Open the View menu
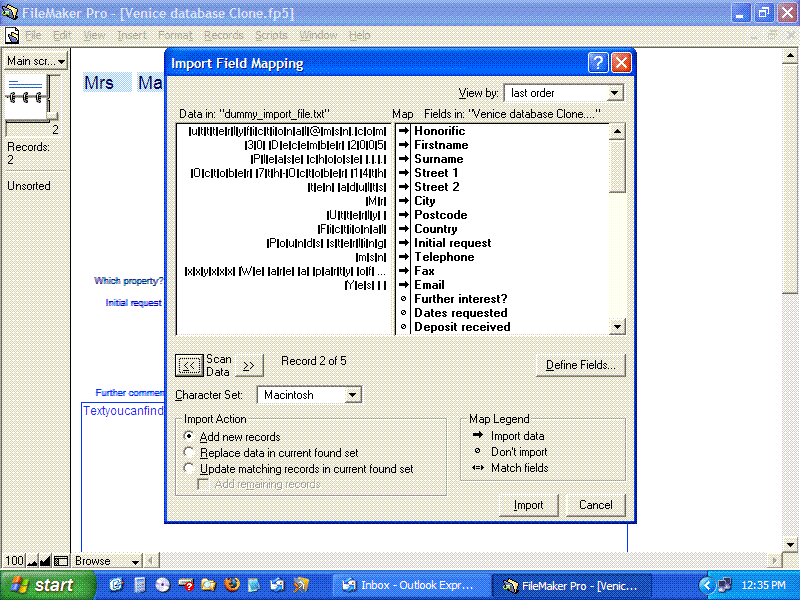The height and width of the screenshot is (600, 800). coord(94,35)
